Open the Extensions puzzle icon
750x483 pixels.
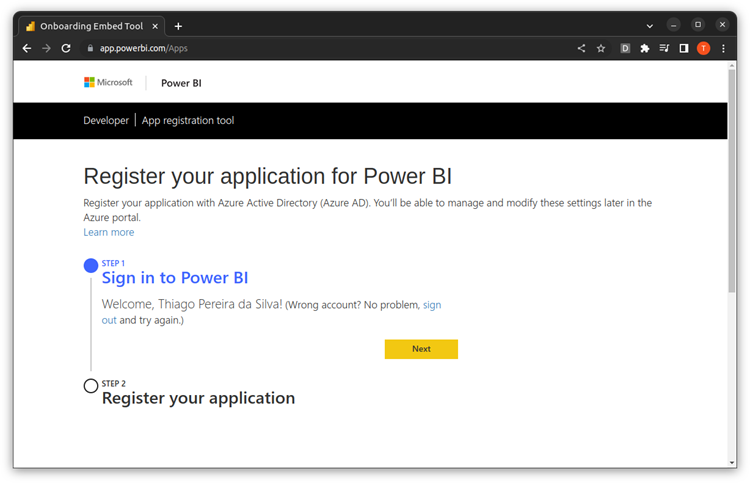coord(645,48)
